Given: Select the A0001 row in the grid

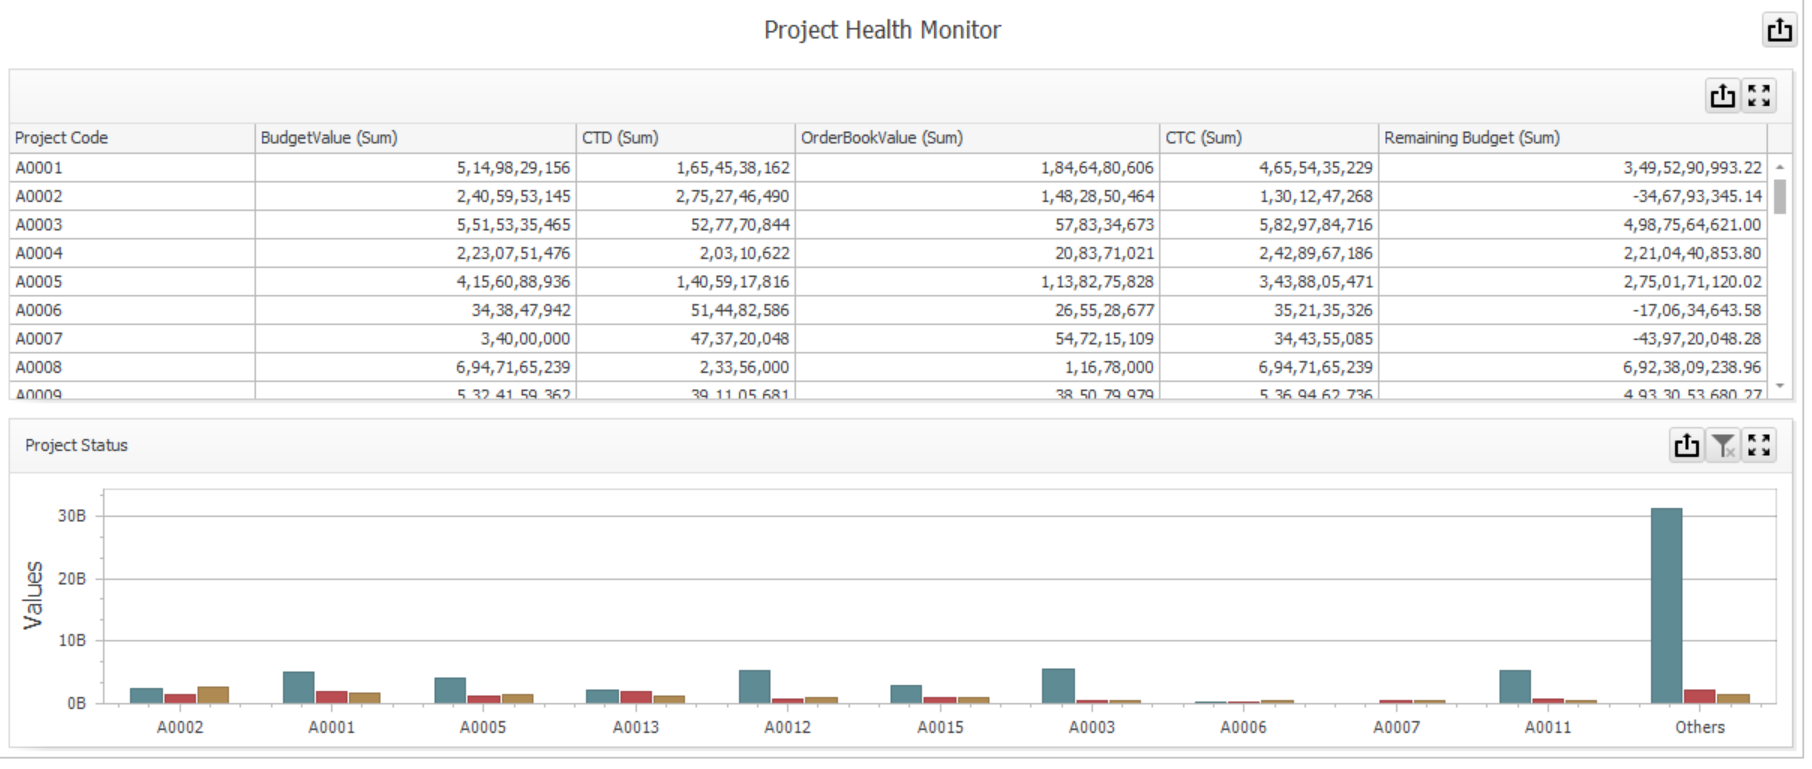Looking at the screenshot, I should pos(131,168).
